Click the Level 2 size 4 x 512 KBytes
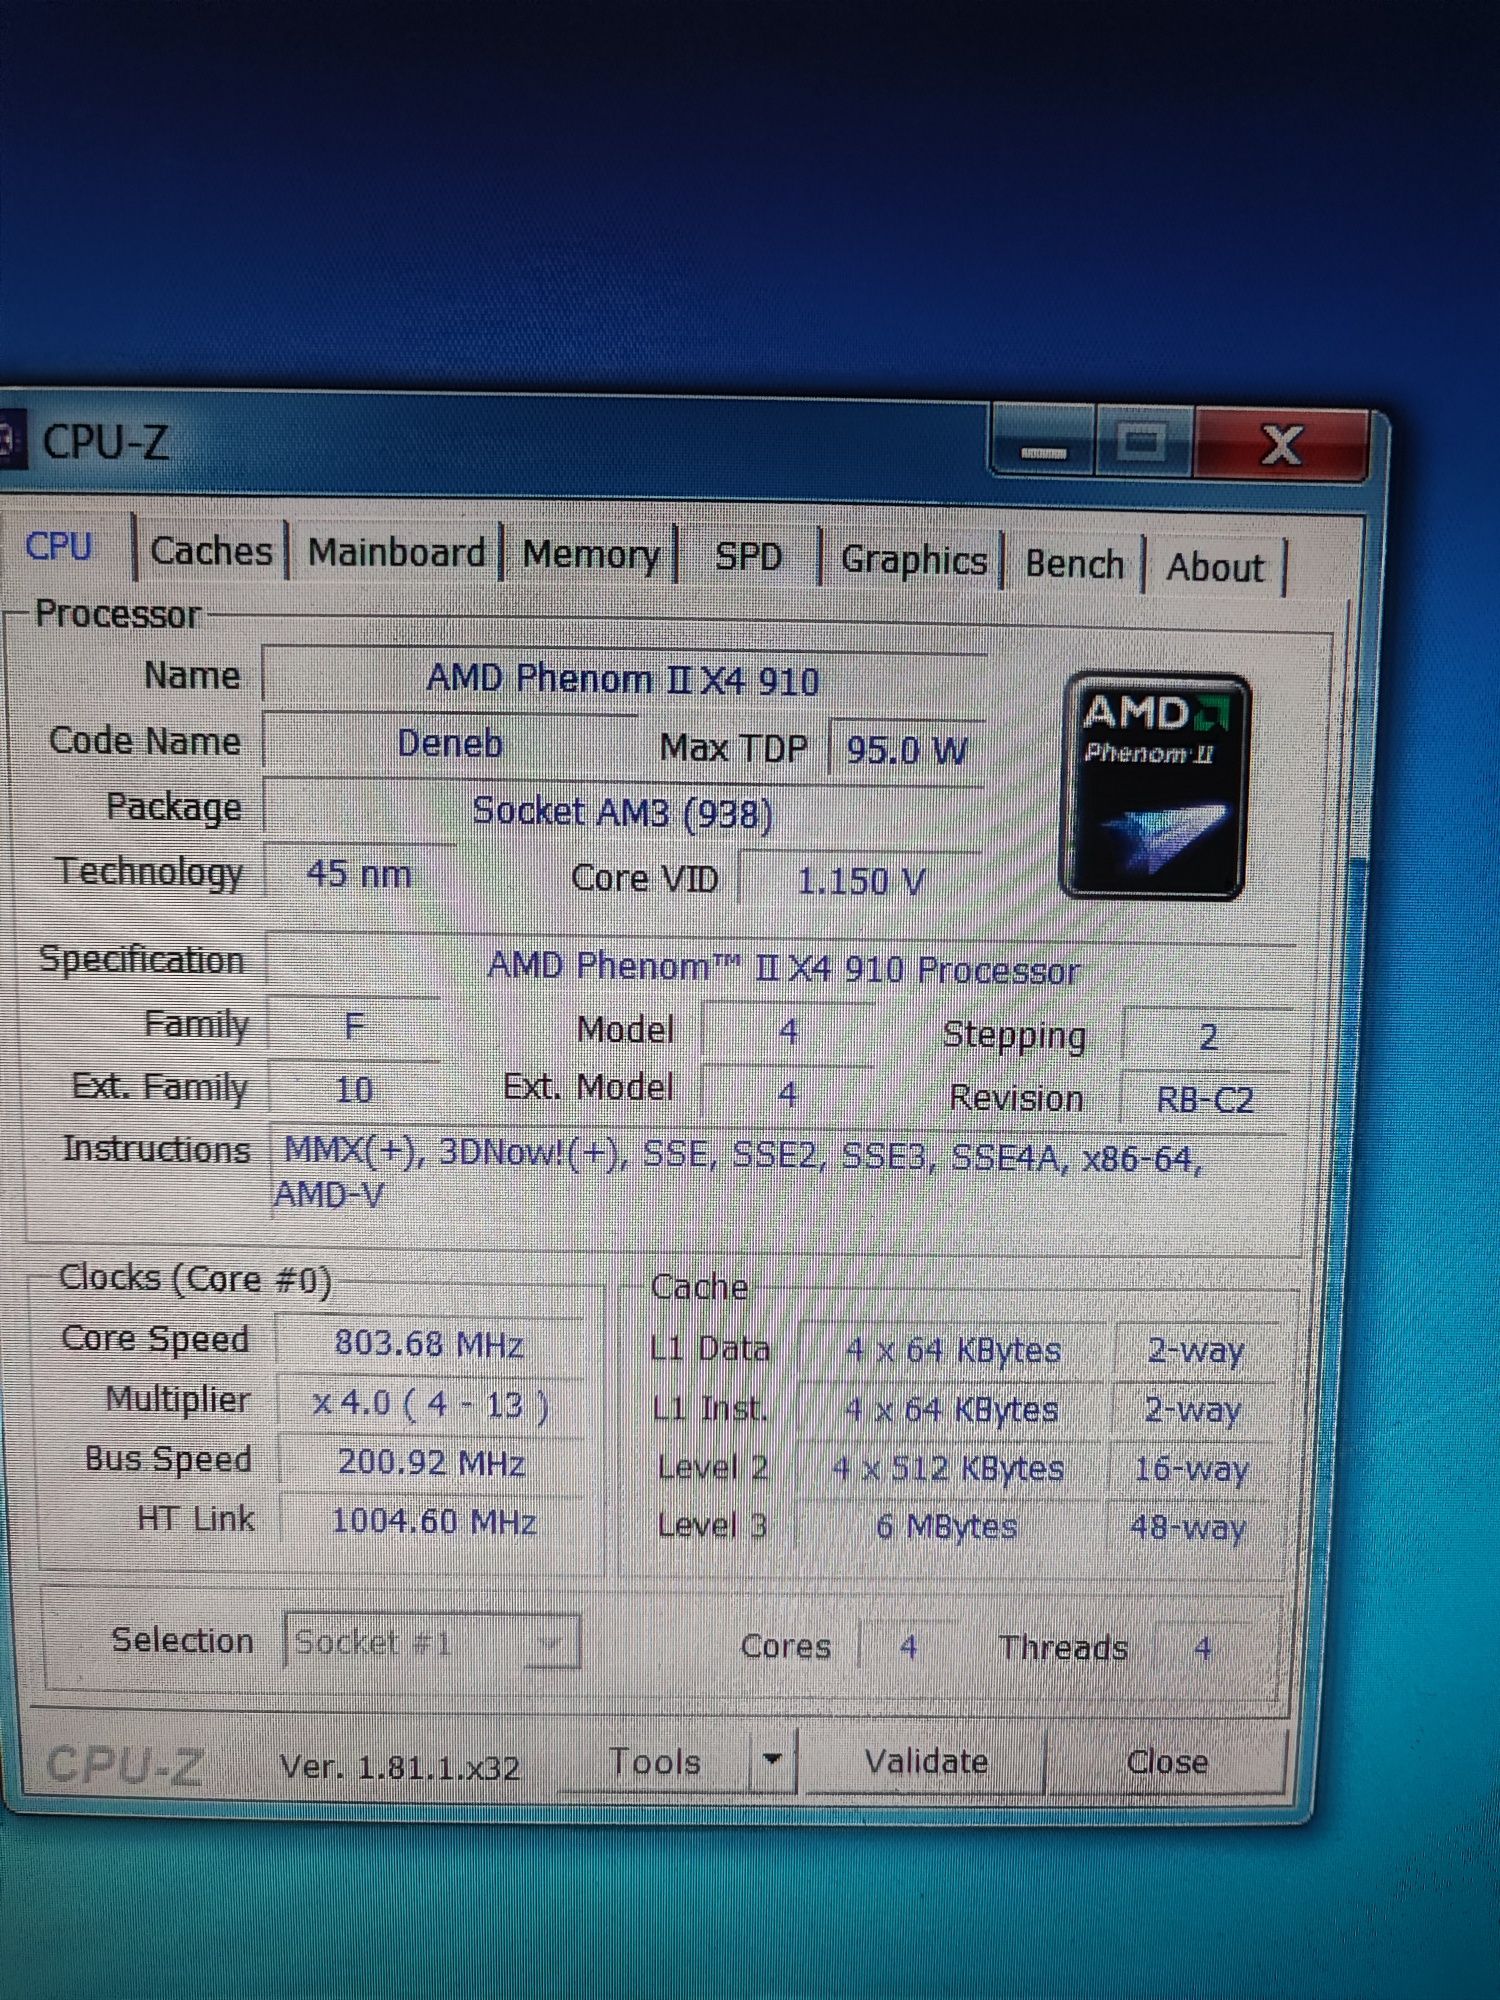The height and width of the screenshot is (2000, 1500). coord(948,1468)
